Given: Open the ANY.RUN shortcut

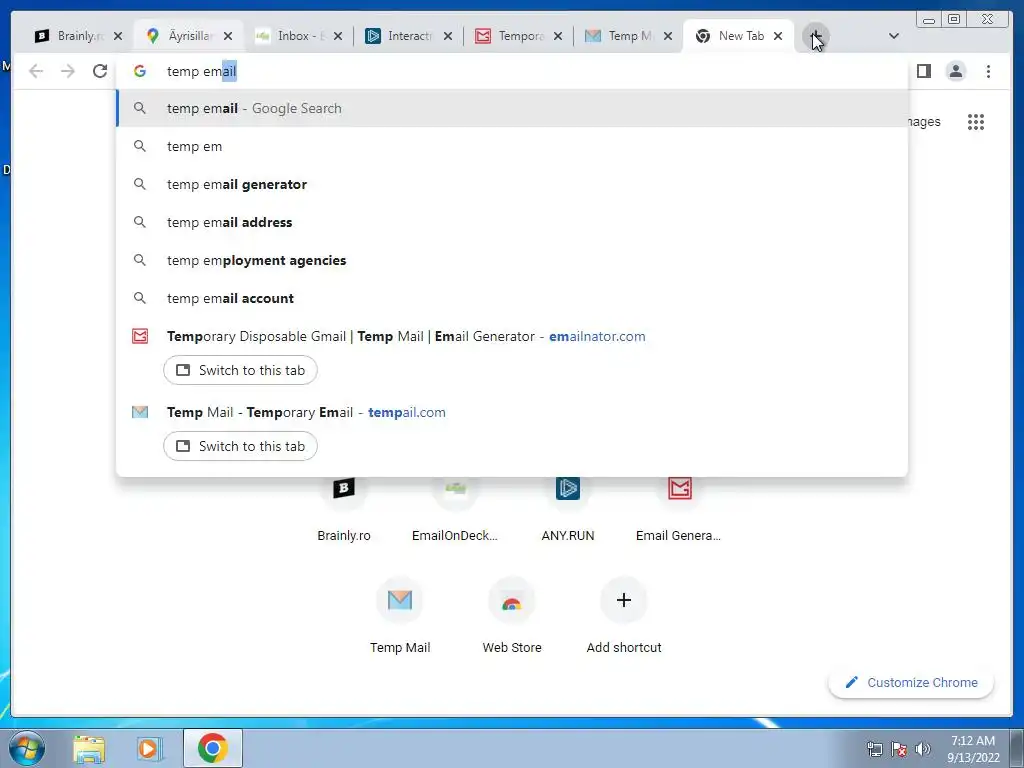Looking at the screenshot, I should point(568,509).
